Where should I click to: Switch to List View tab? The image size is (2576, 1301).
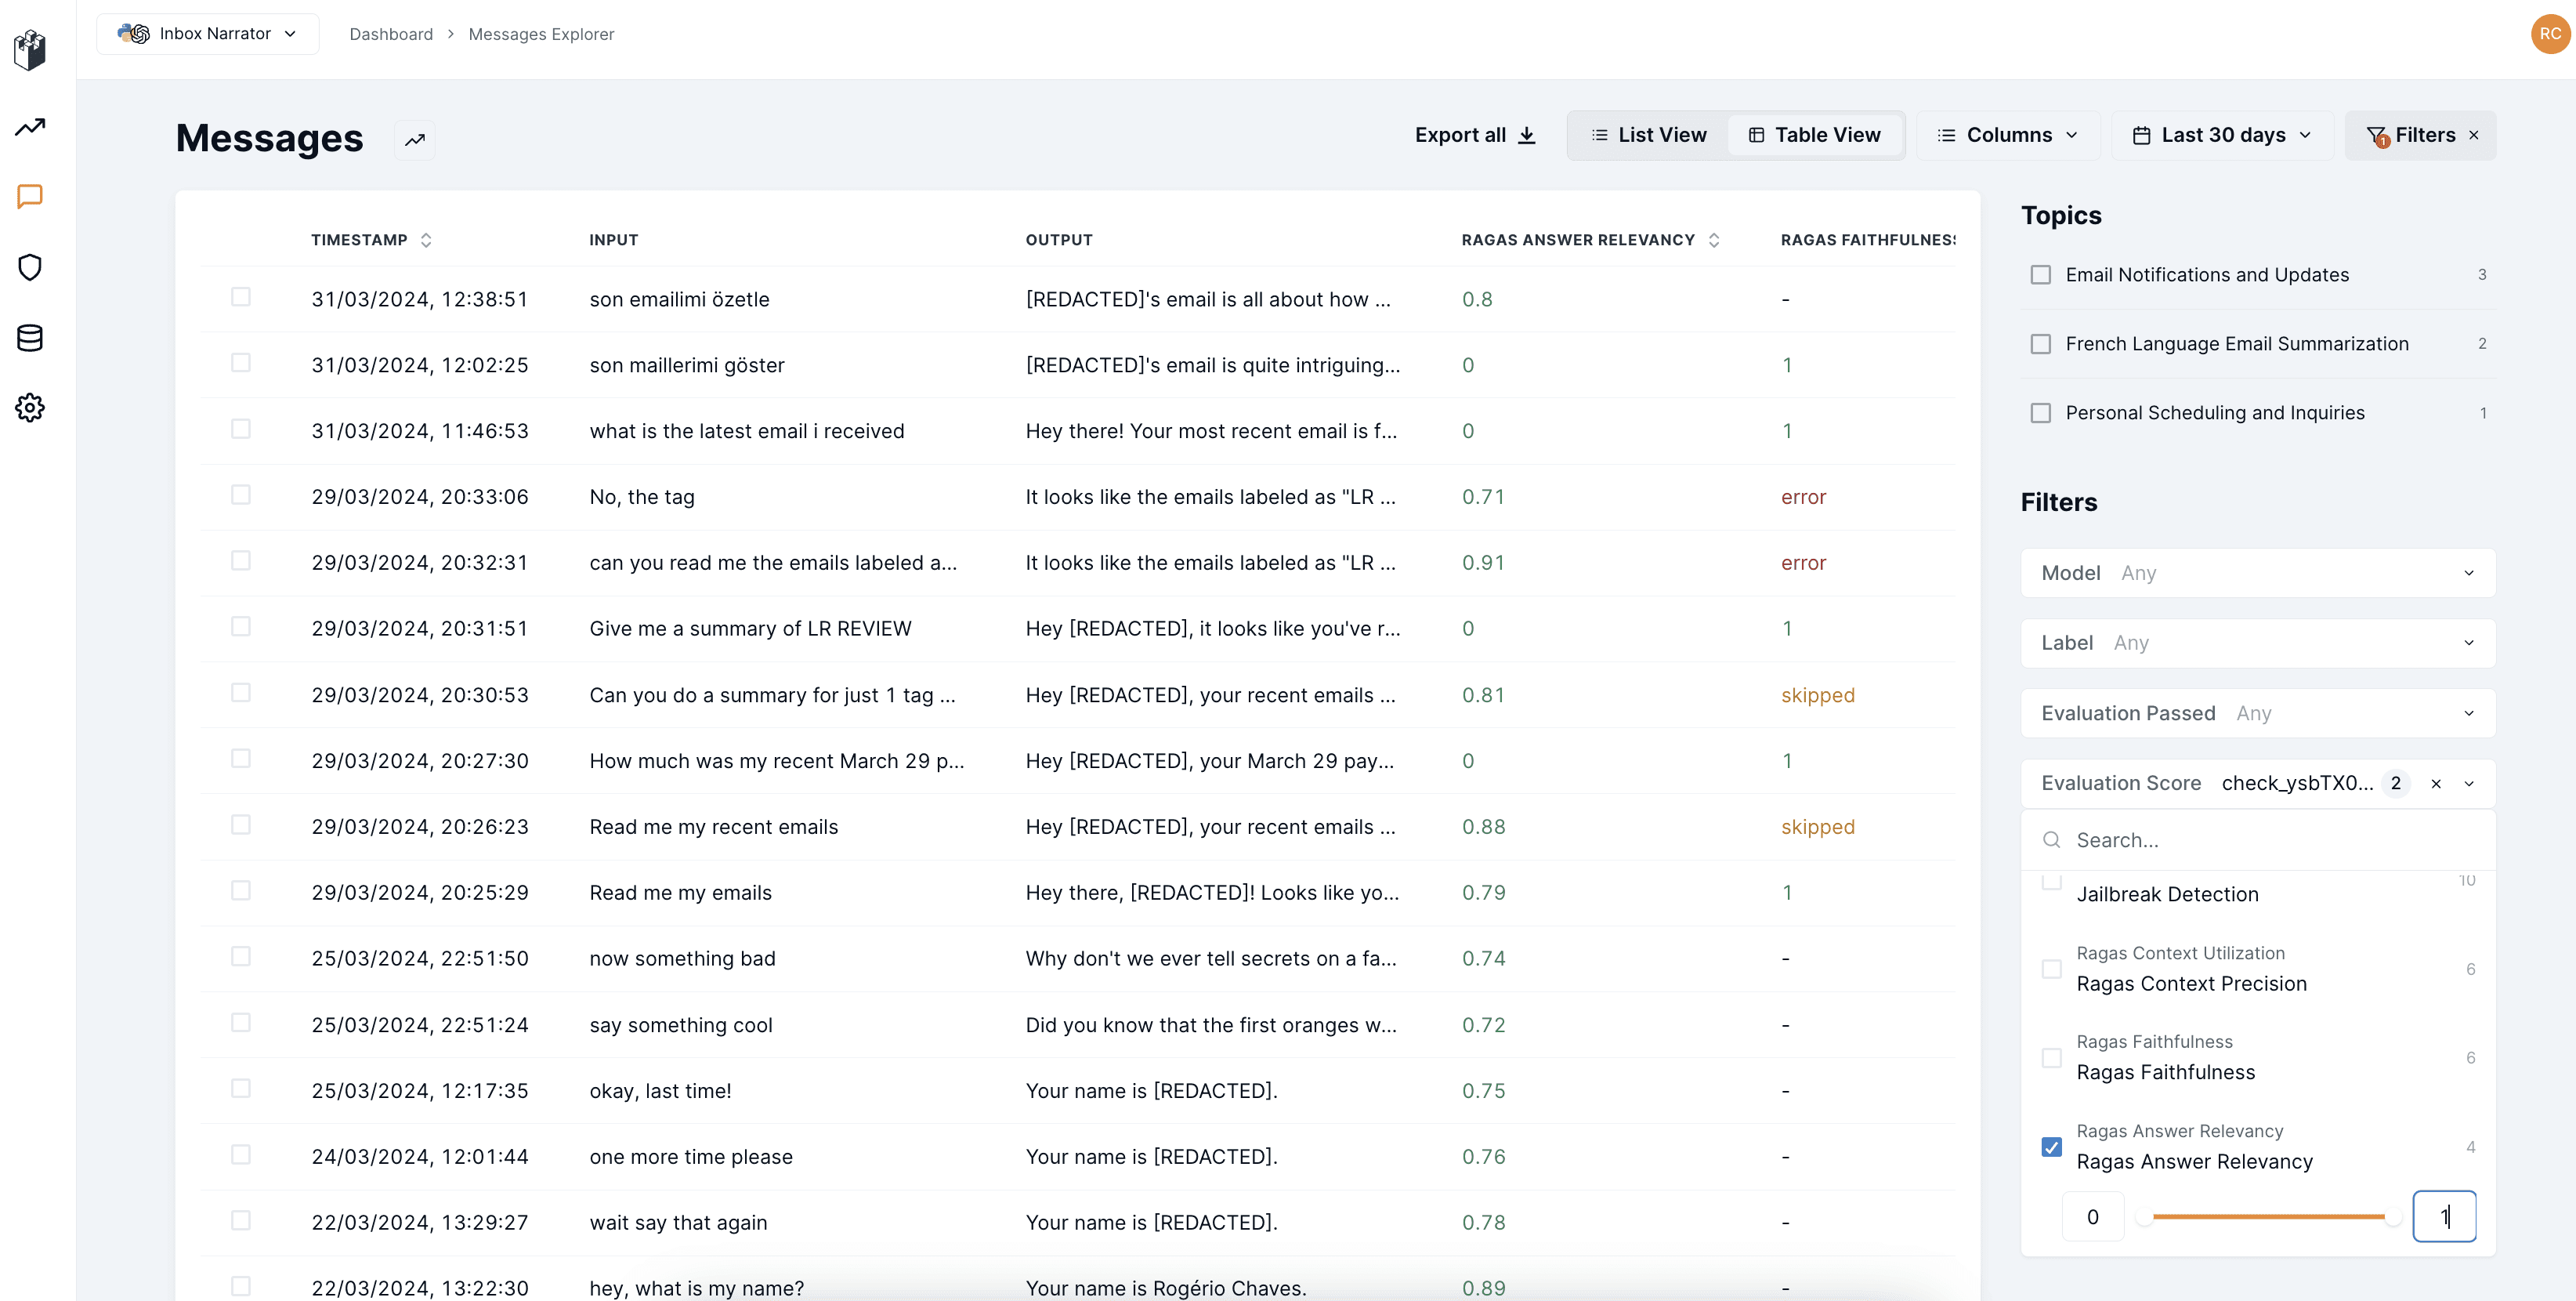[x=1649, y=135]
